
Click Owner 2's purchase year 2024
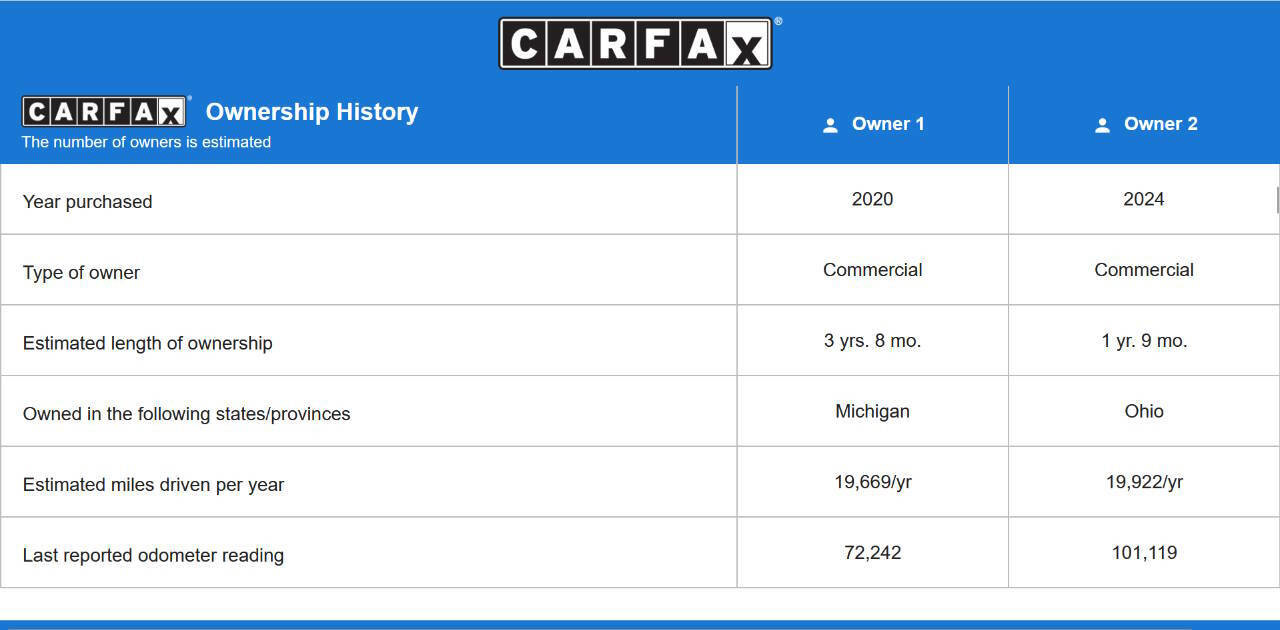click(1143, 199)
